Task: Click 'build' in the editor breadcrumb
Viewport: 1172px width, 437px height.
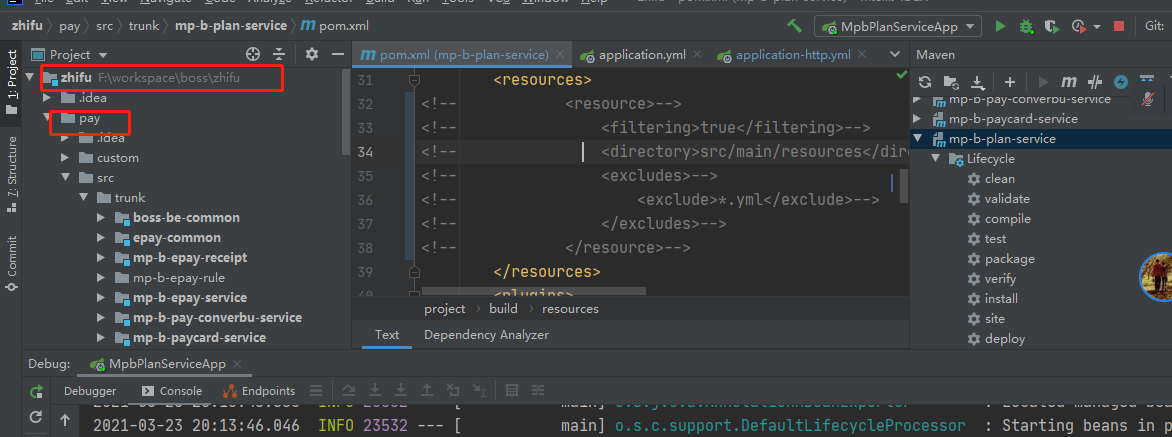Action: coord(503,309)
